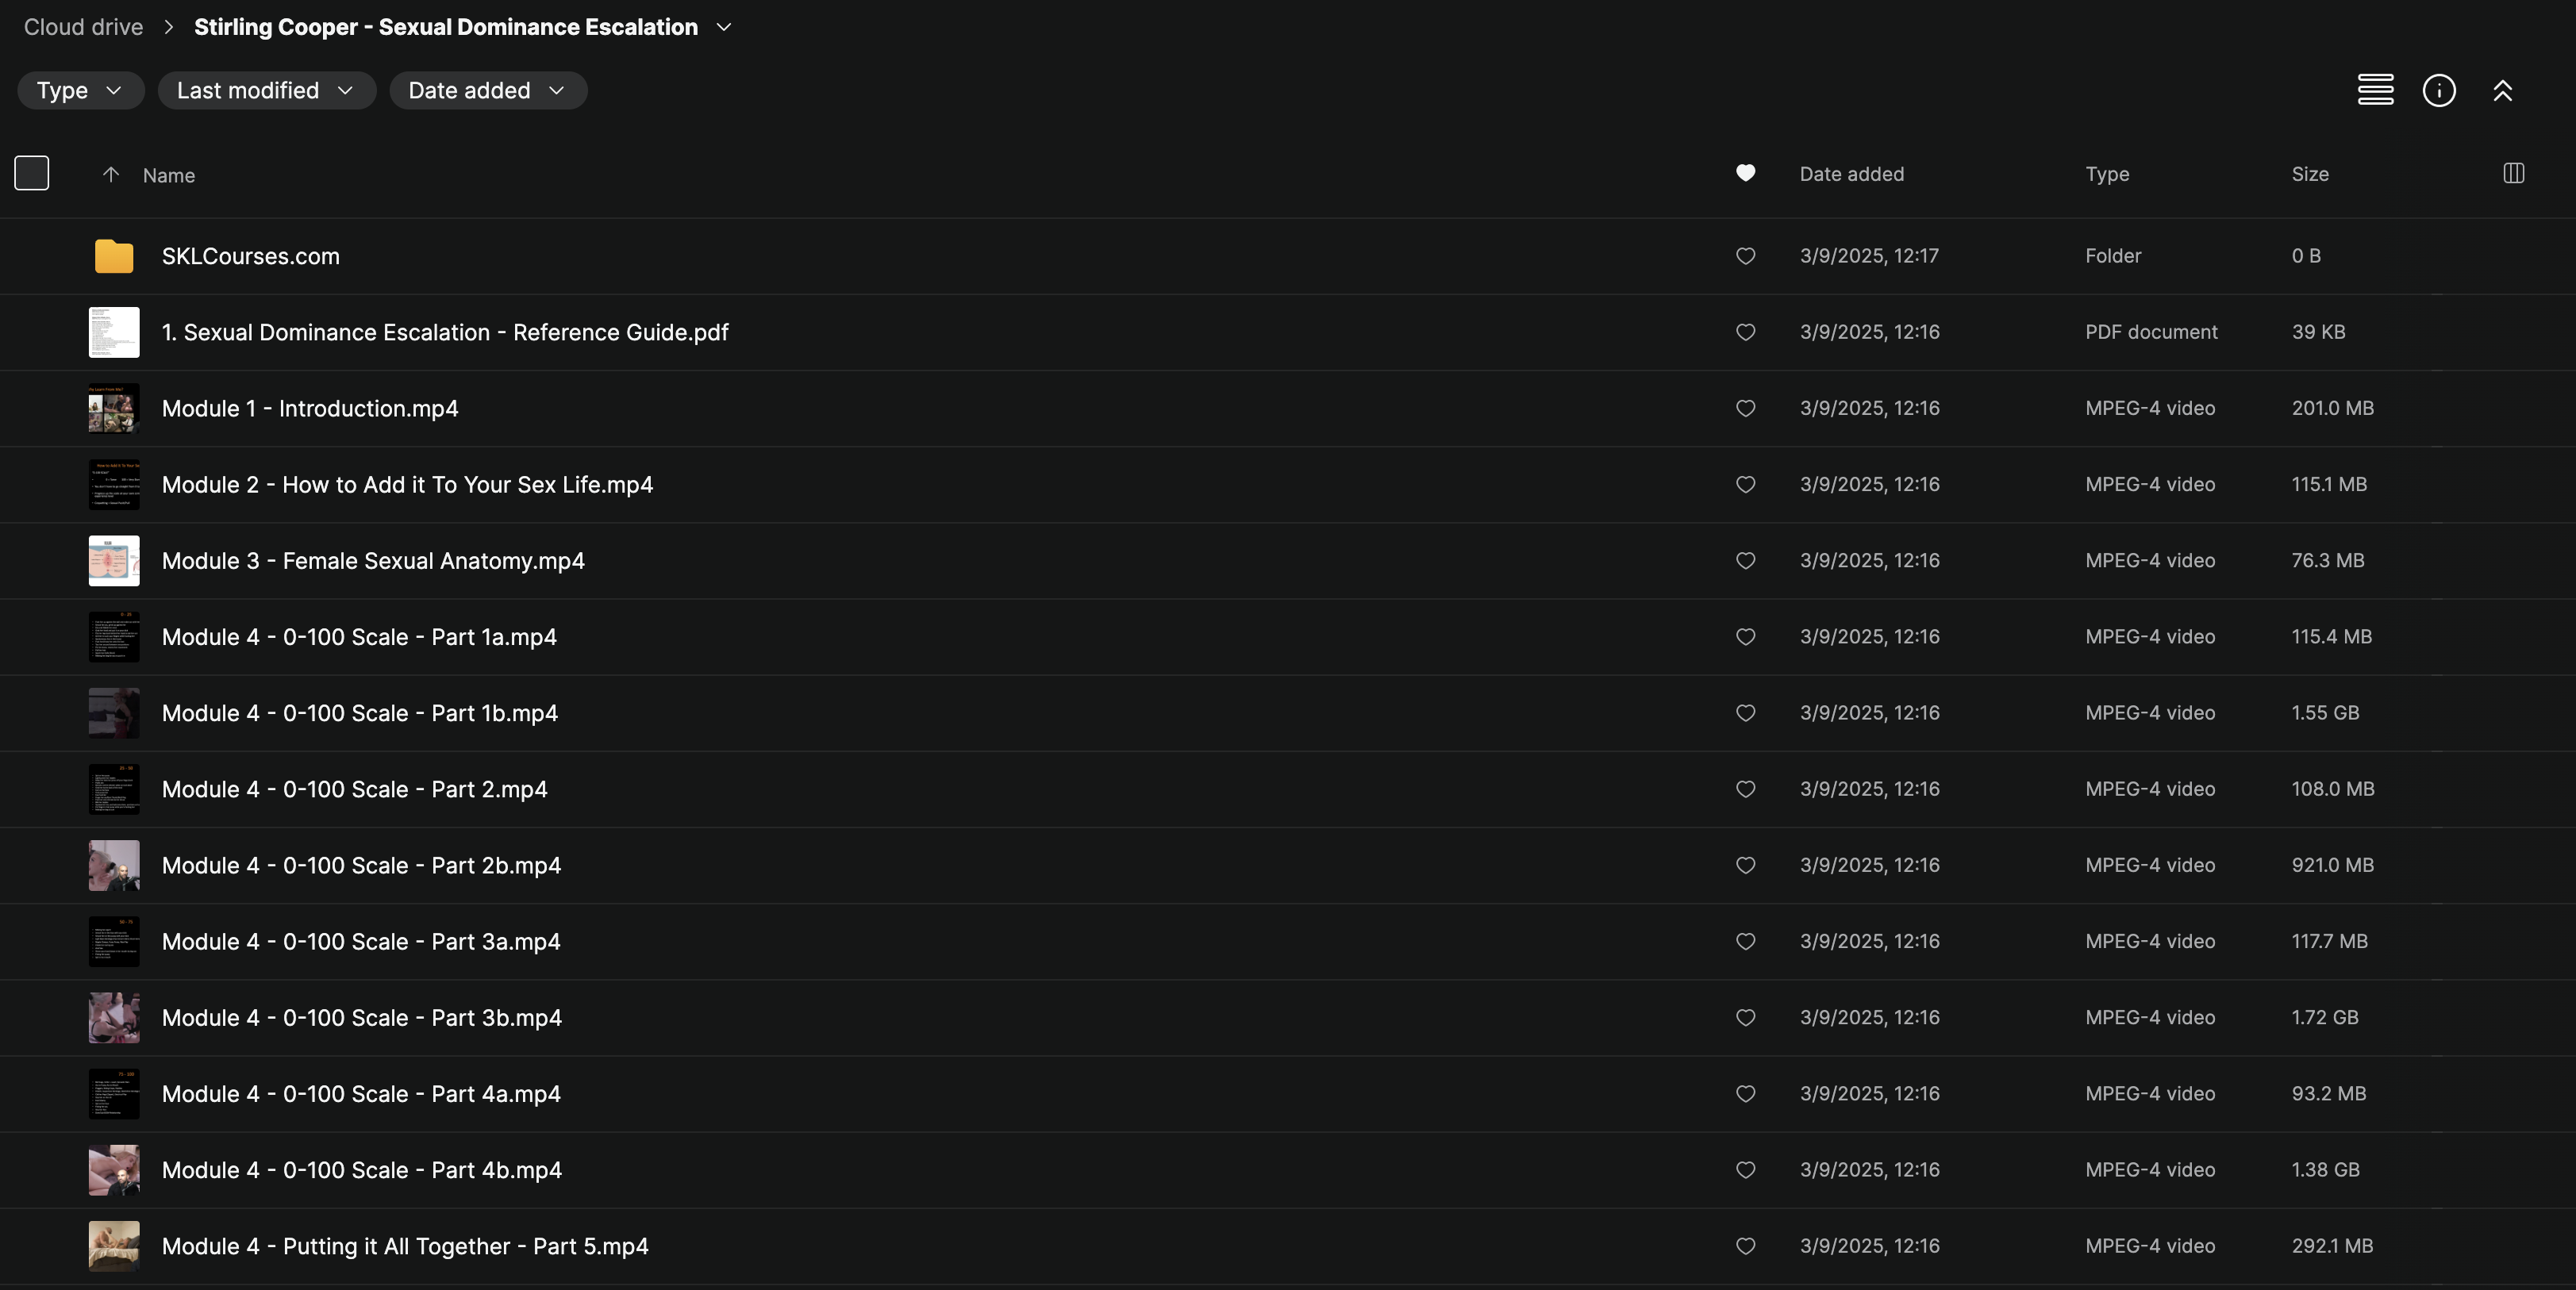Click the double-chevron collapse icon
Viewport: 2576px width, 1290px height.
tap(2502, 90)
